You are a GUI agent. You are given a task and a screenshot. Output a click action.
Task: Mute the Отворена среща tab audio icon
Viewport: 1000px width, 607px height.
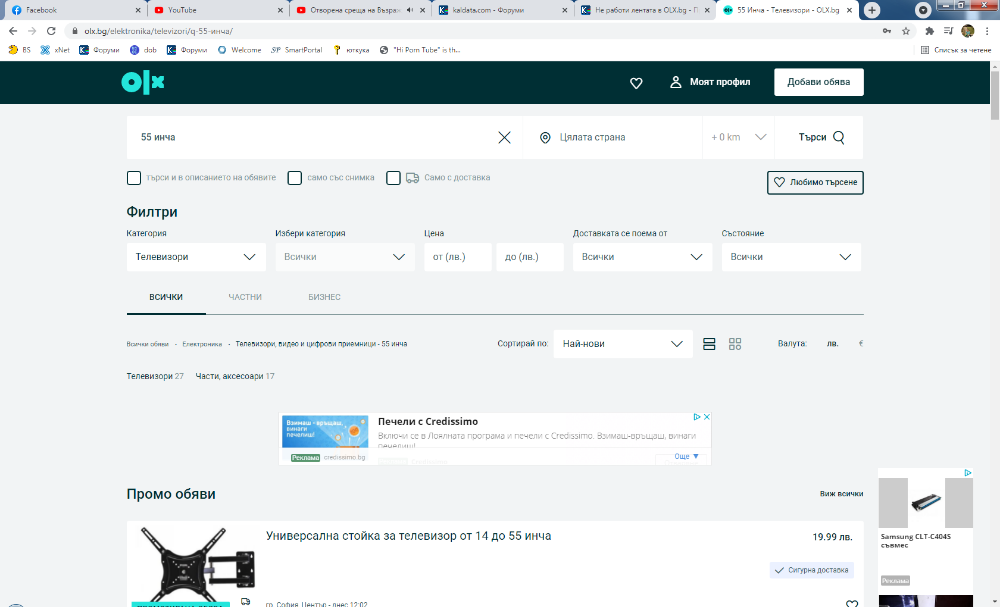pos(409,10)
